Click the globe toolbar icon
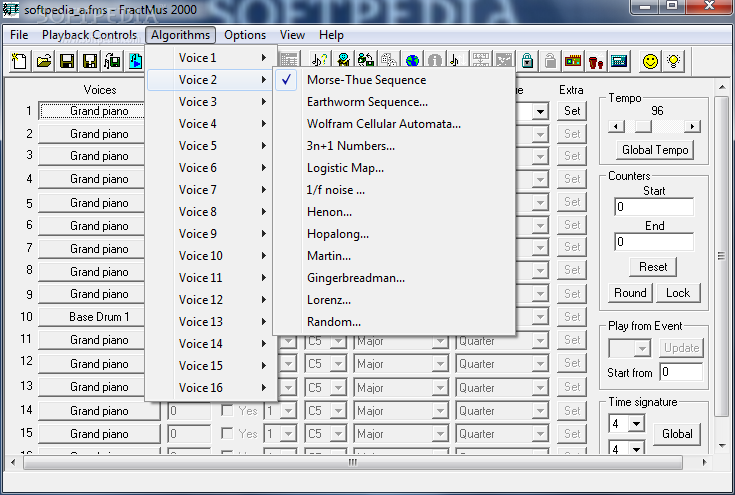The height and width of the screenshot is (495, 735). click(412, 61)
